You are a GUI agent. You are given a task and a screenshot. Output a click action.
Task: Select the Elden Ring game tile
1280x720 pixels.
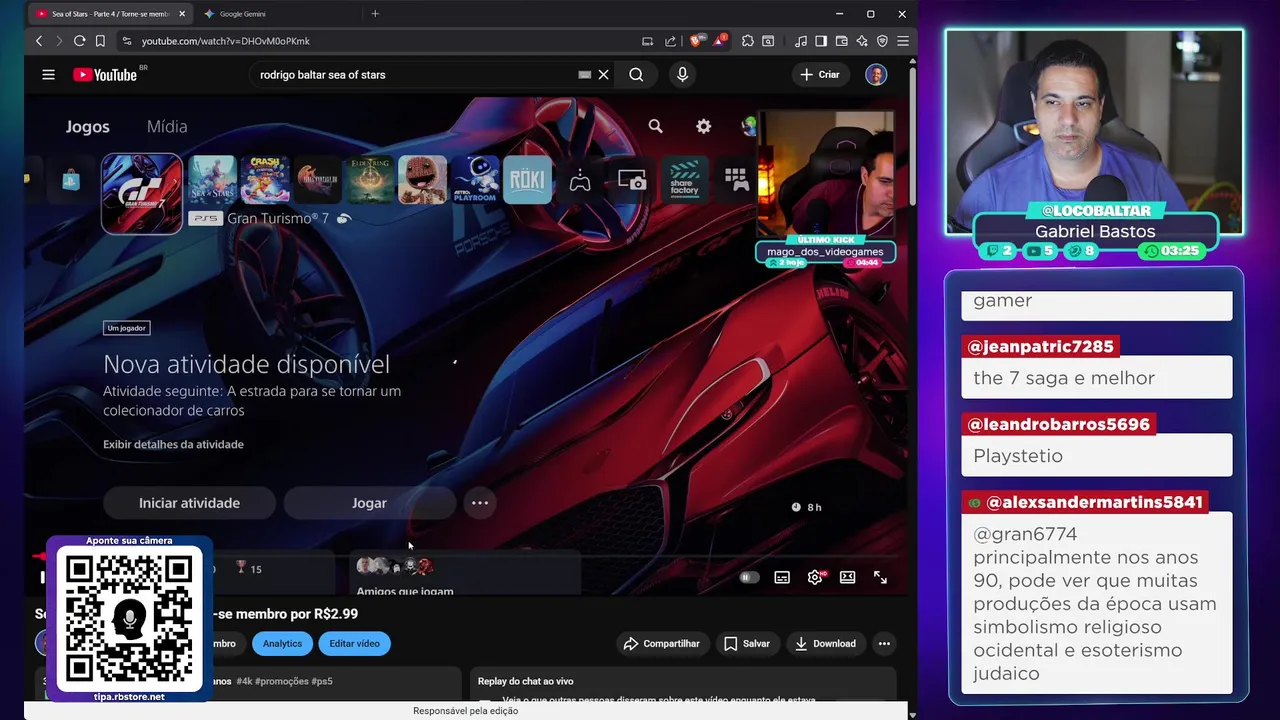370,180
